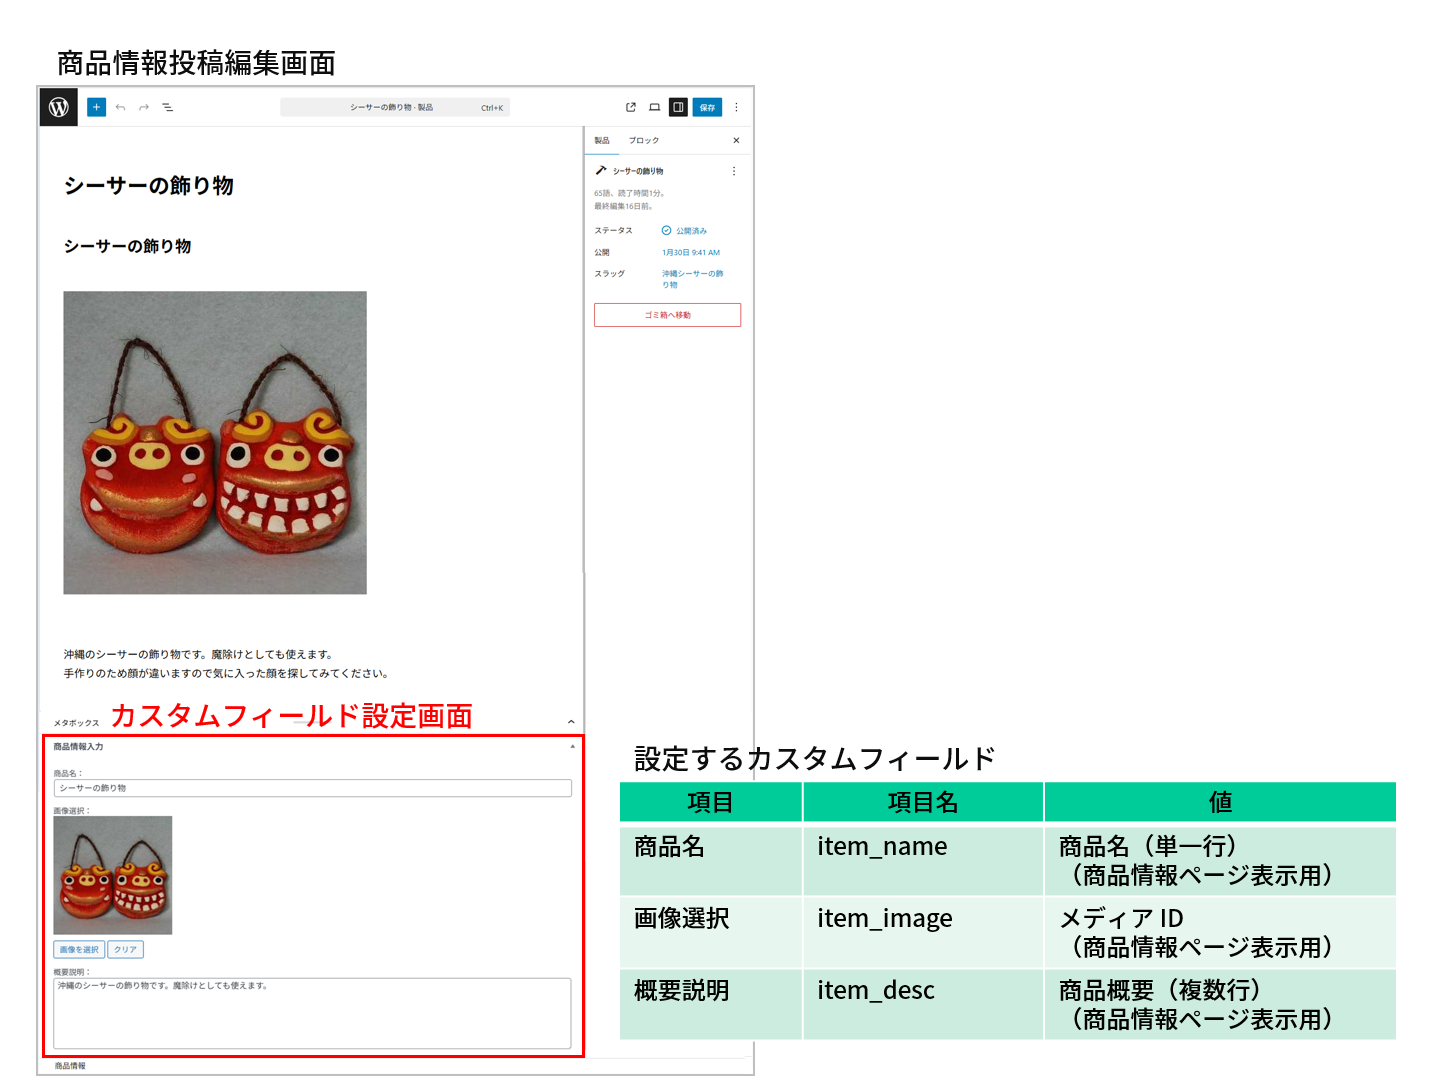Viewport: 1440px width, 1080px height.
Task: Click the 保存 save button
Action: 707,107
